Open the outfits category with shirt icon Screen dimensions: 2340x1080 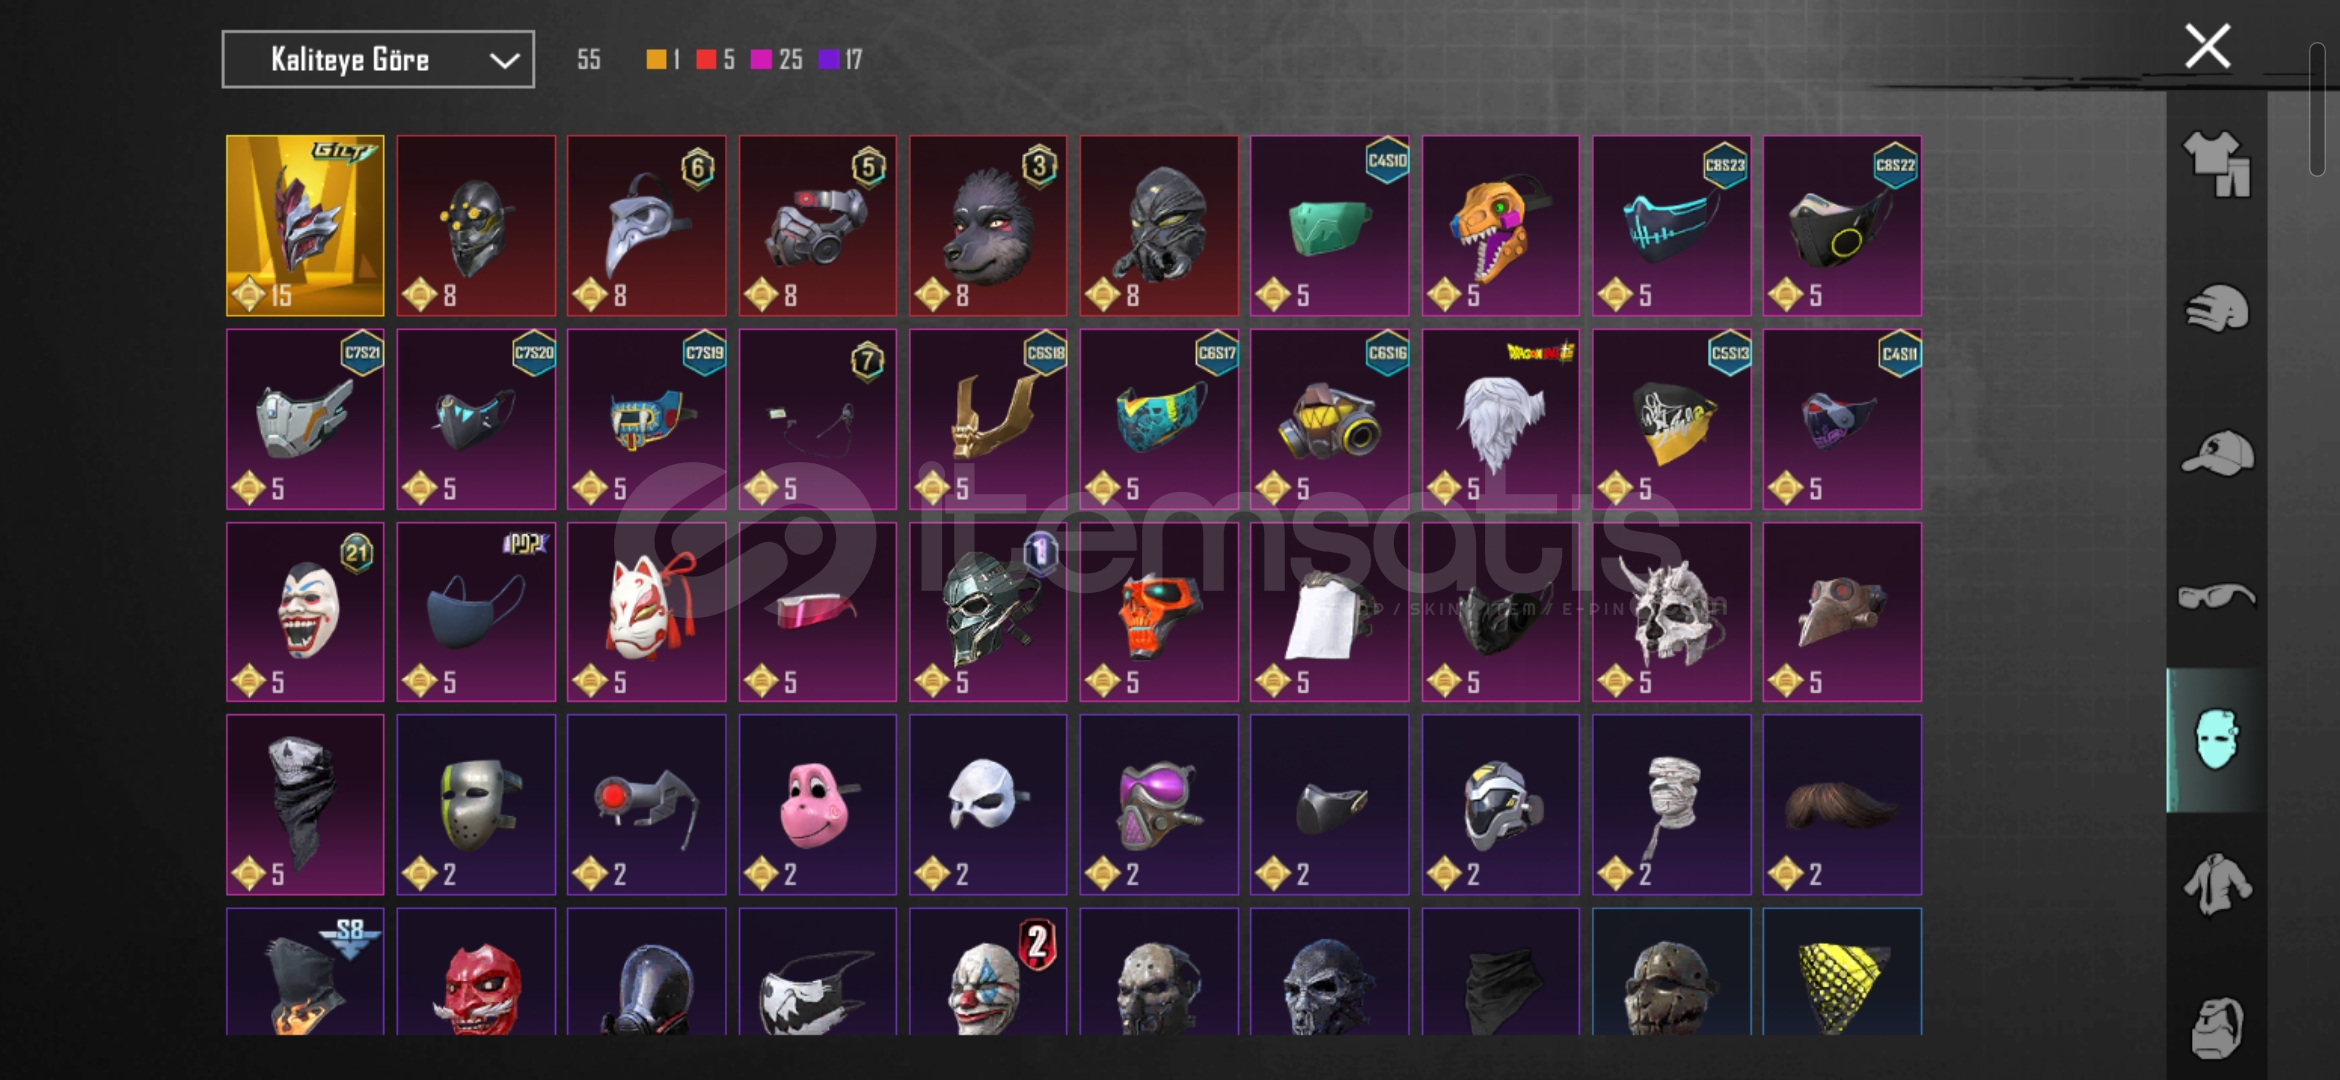(x=2217, y=164)
